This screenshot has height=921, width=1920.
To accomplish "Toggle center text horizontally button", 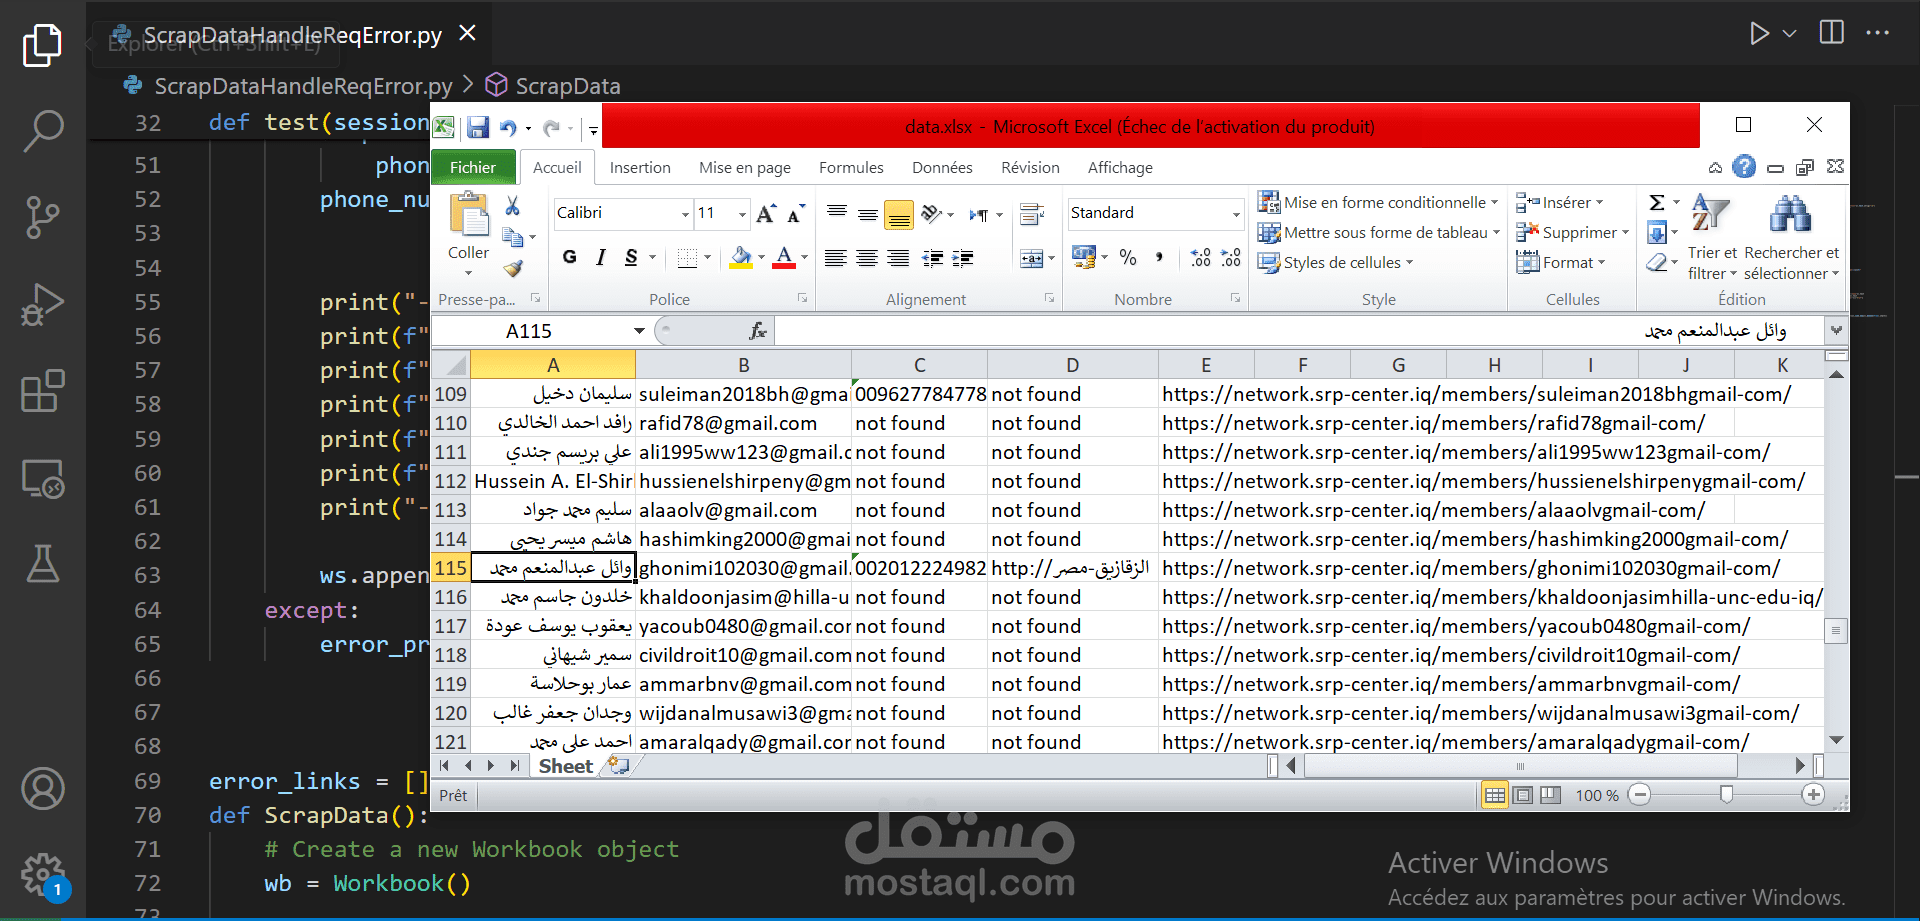I will [867, 259].
